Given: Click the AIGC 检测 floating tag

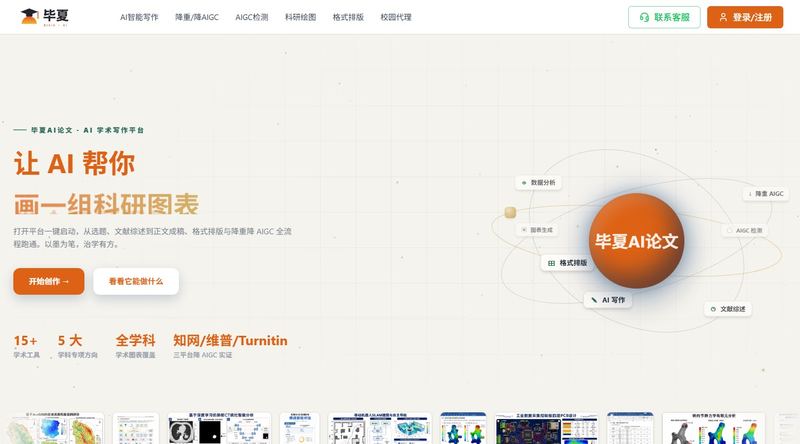Looking at the screenshot, I should 745,231.
